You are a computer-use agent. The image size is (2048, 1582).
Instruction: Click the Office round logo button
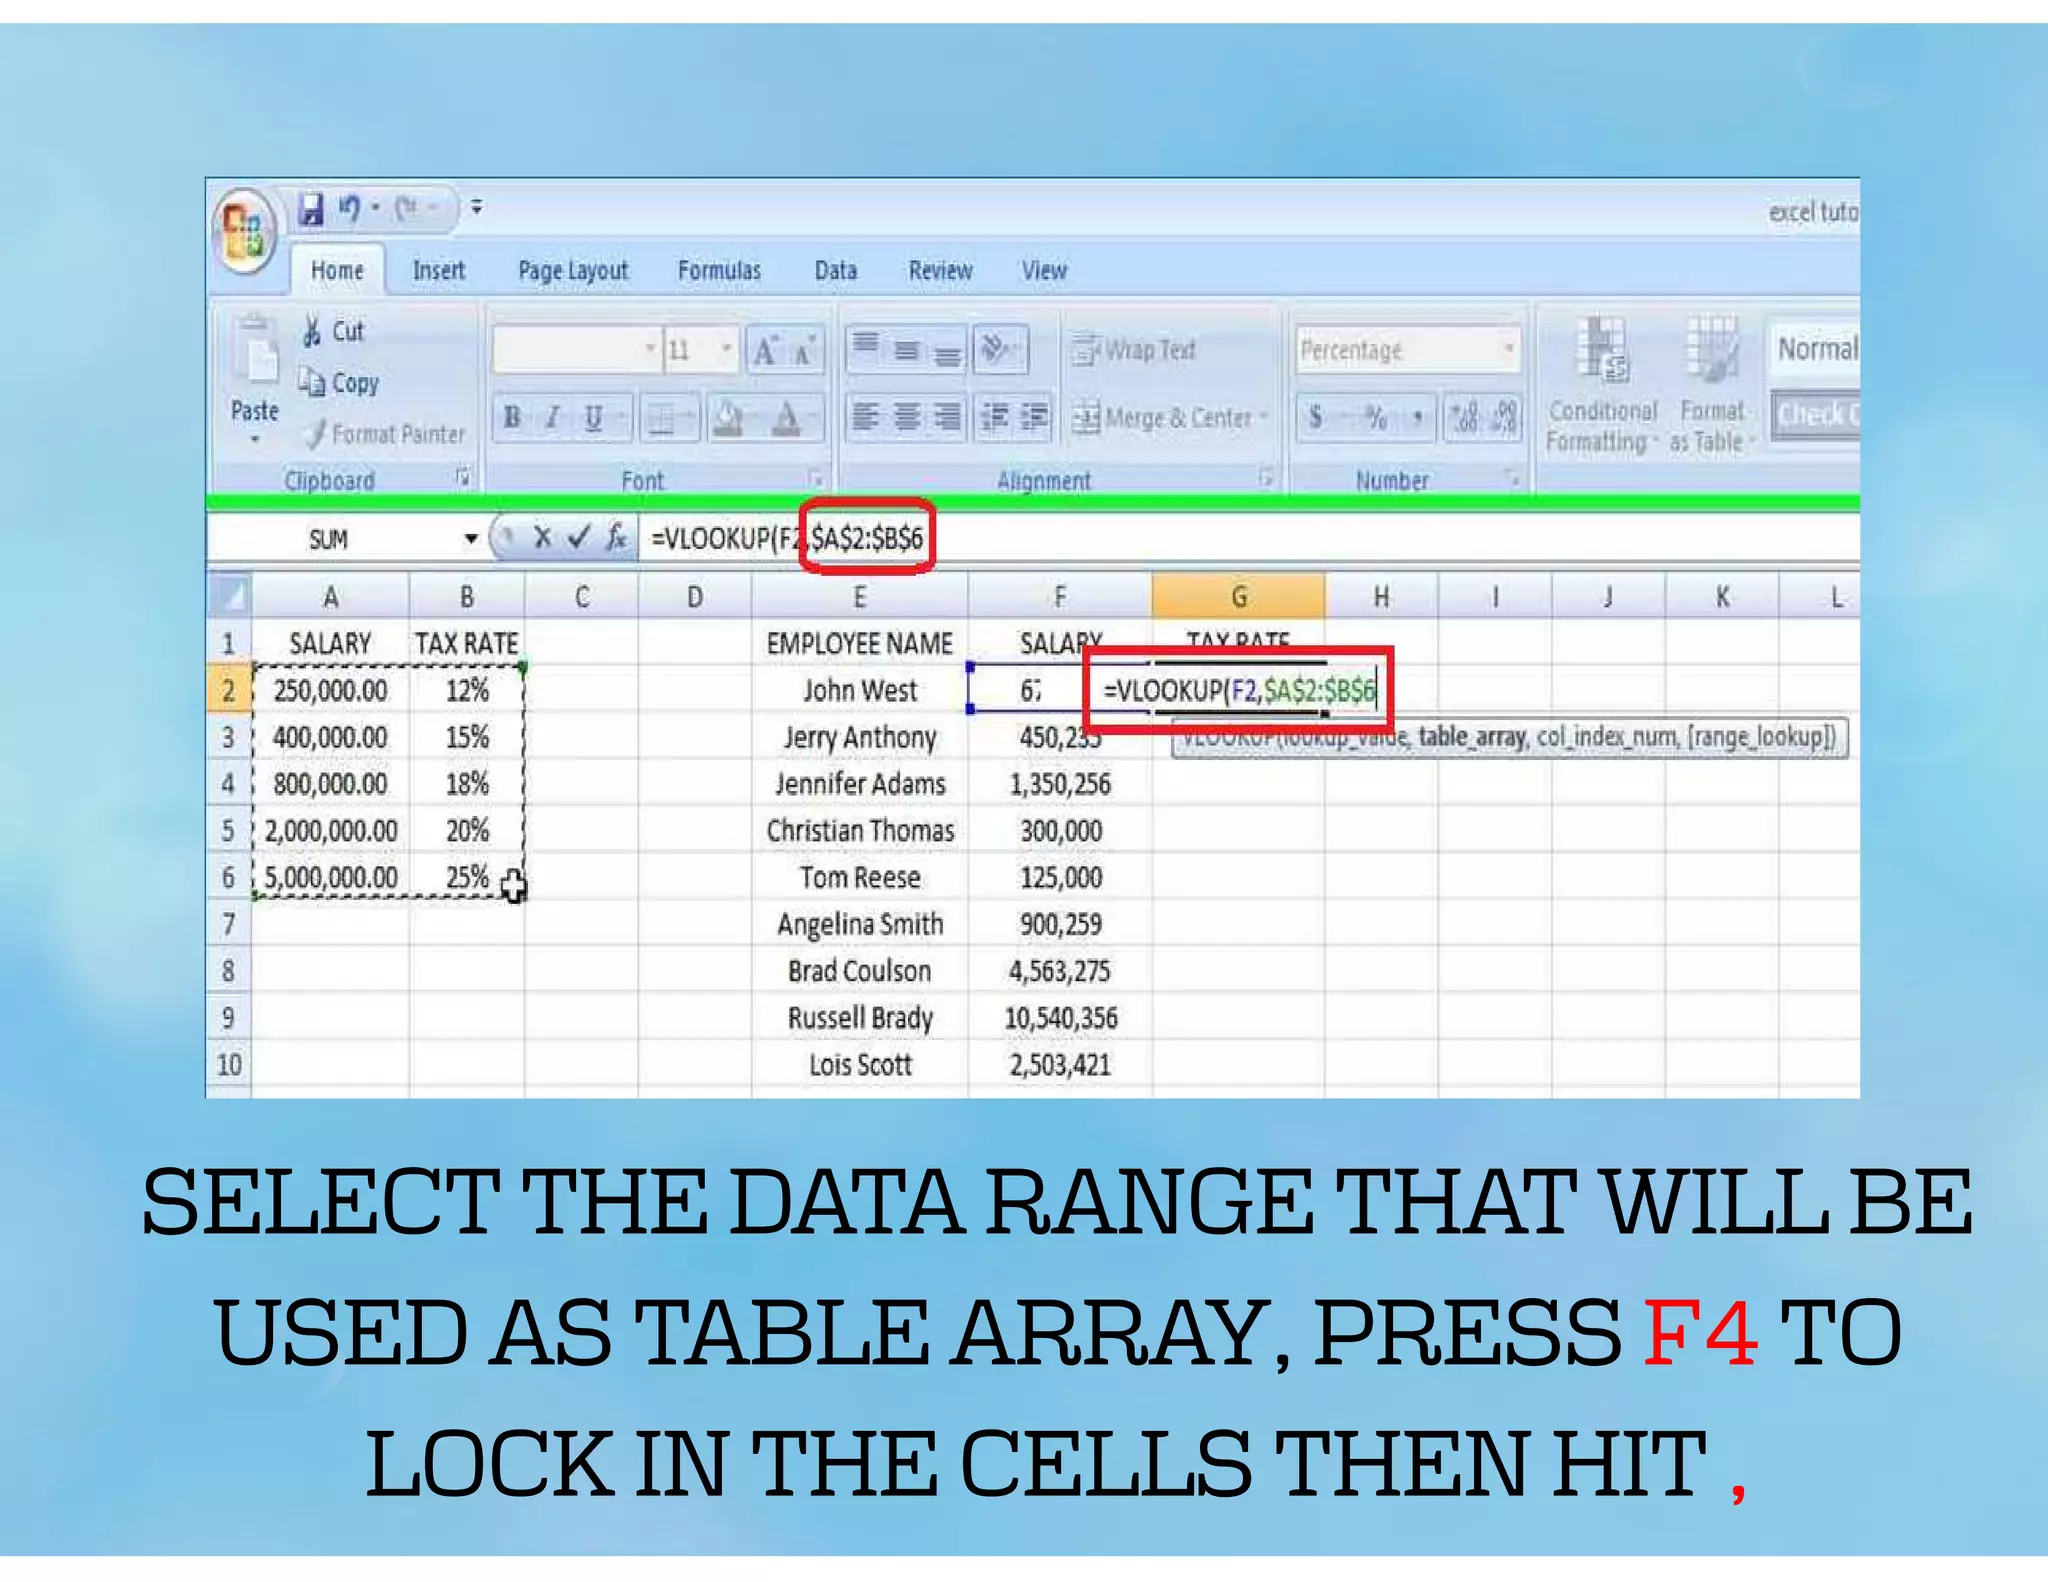(x=244, y=230)
